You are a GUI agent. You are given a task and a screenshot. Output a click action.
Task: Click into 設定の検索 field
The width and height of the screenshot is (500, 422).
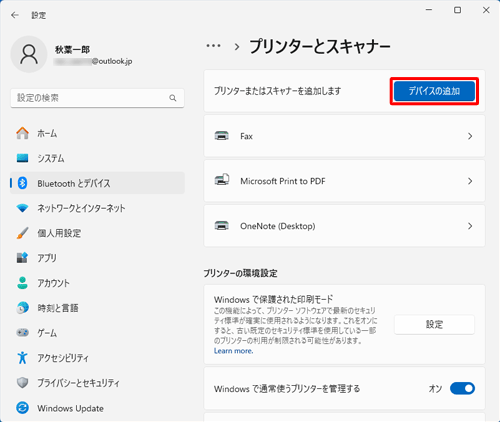(97, 98)
